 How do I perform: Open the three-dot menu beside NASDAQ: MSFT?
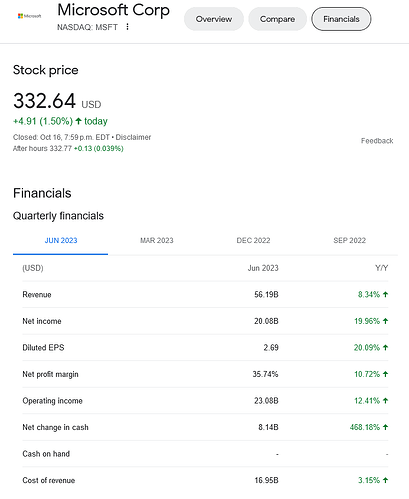click(x=127, y=27)
